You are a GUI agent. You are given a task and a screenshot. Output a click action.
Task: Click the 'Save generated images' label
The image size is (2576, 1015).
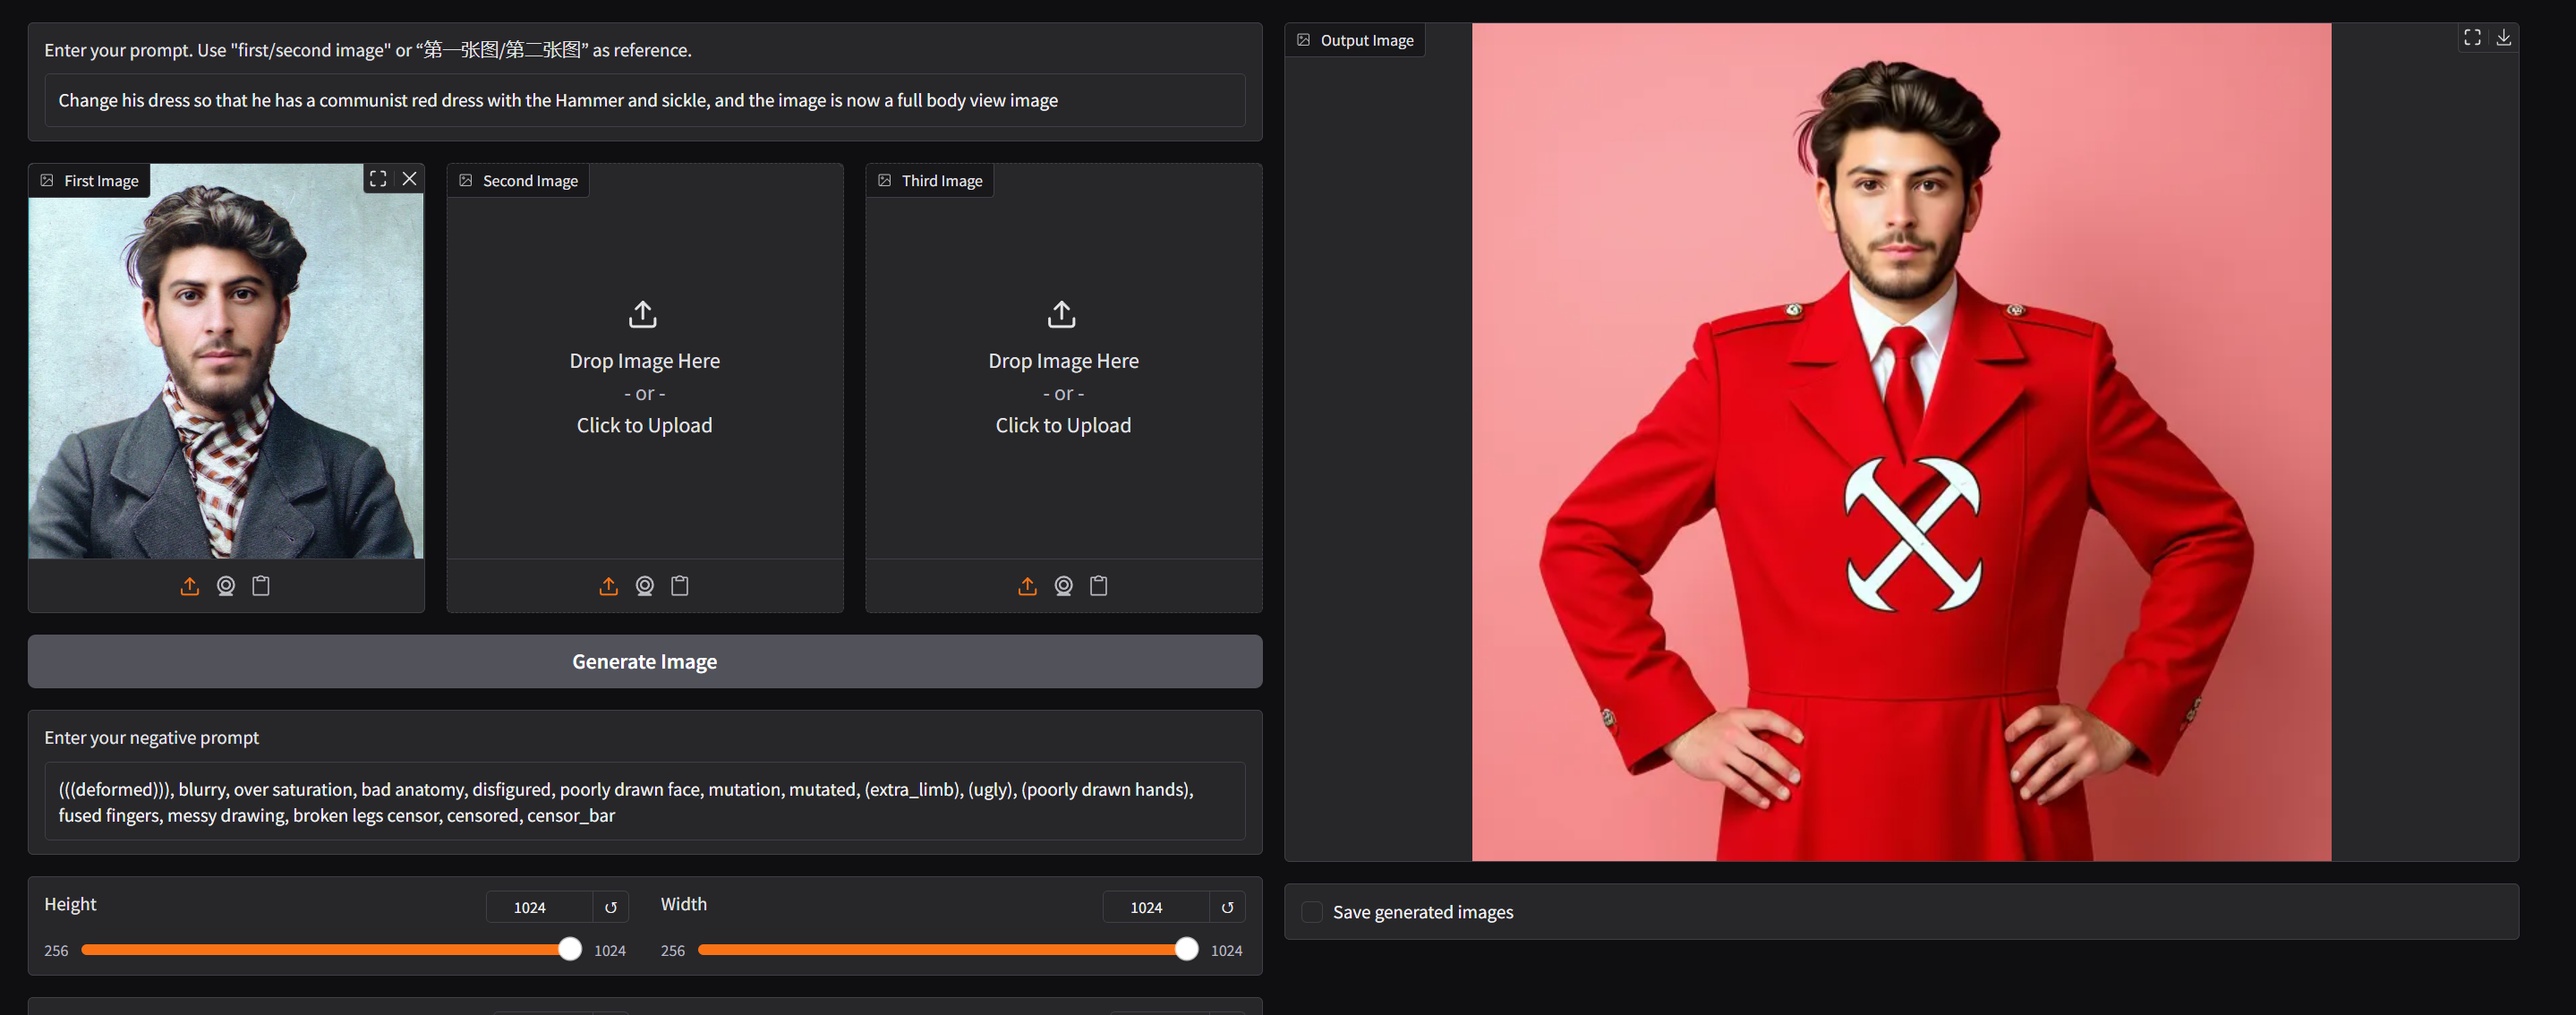click(x=1423, y=912)
